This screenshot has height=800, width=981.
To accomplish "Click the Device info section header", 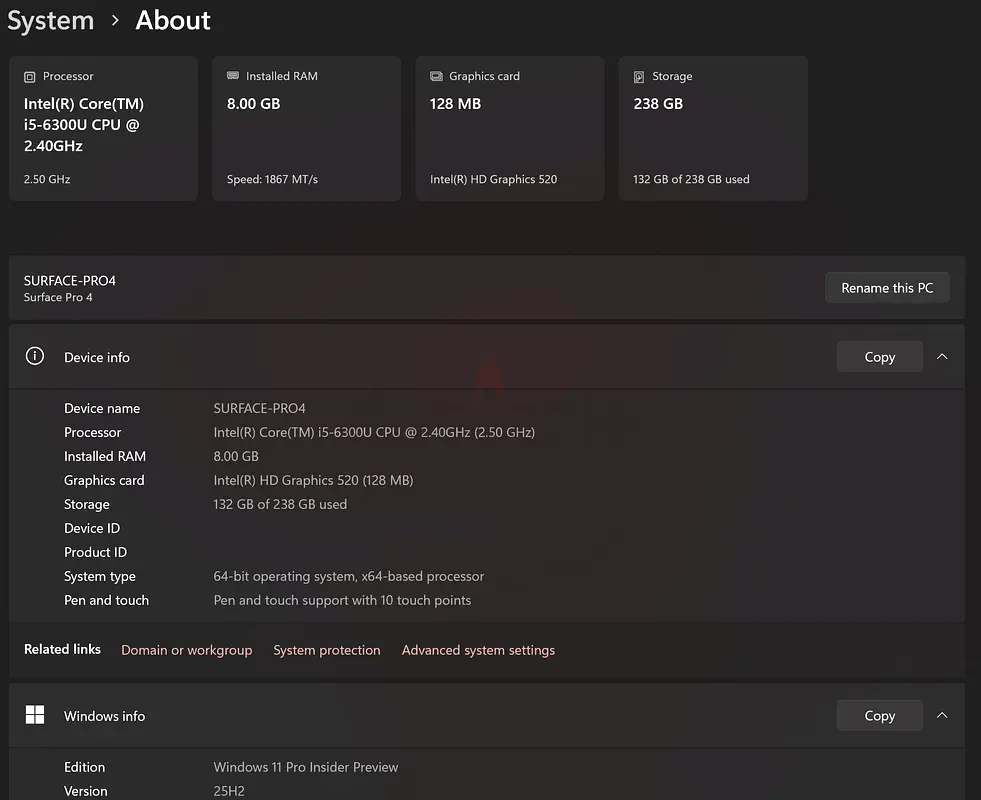I will 487,357.
